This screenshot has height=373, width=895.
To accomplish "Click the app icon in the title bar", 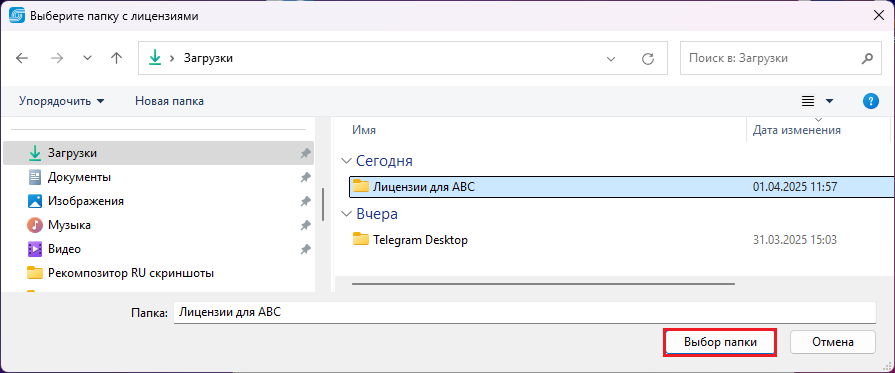I will tap(18, 16).
